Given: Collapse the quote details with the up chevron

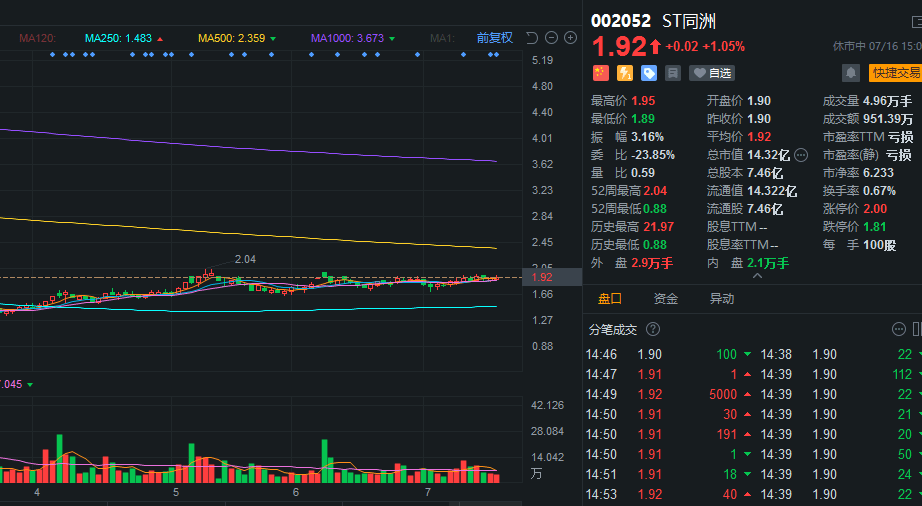Looking at the screenshot, I should coord(757,276).
